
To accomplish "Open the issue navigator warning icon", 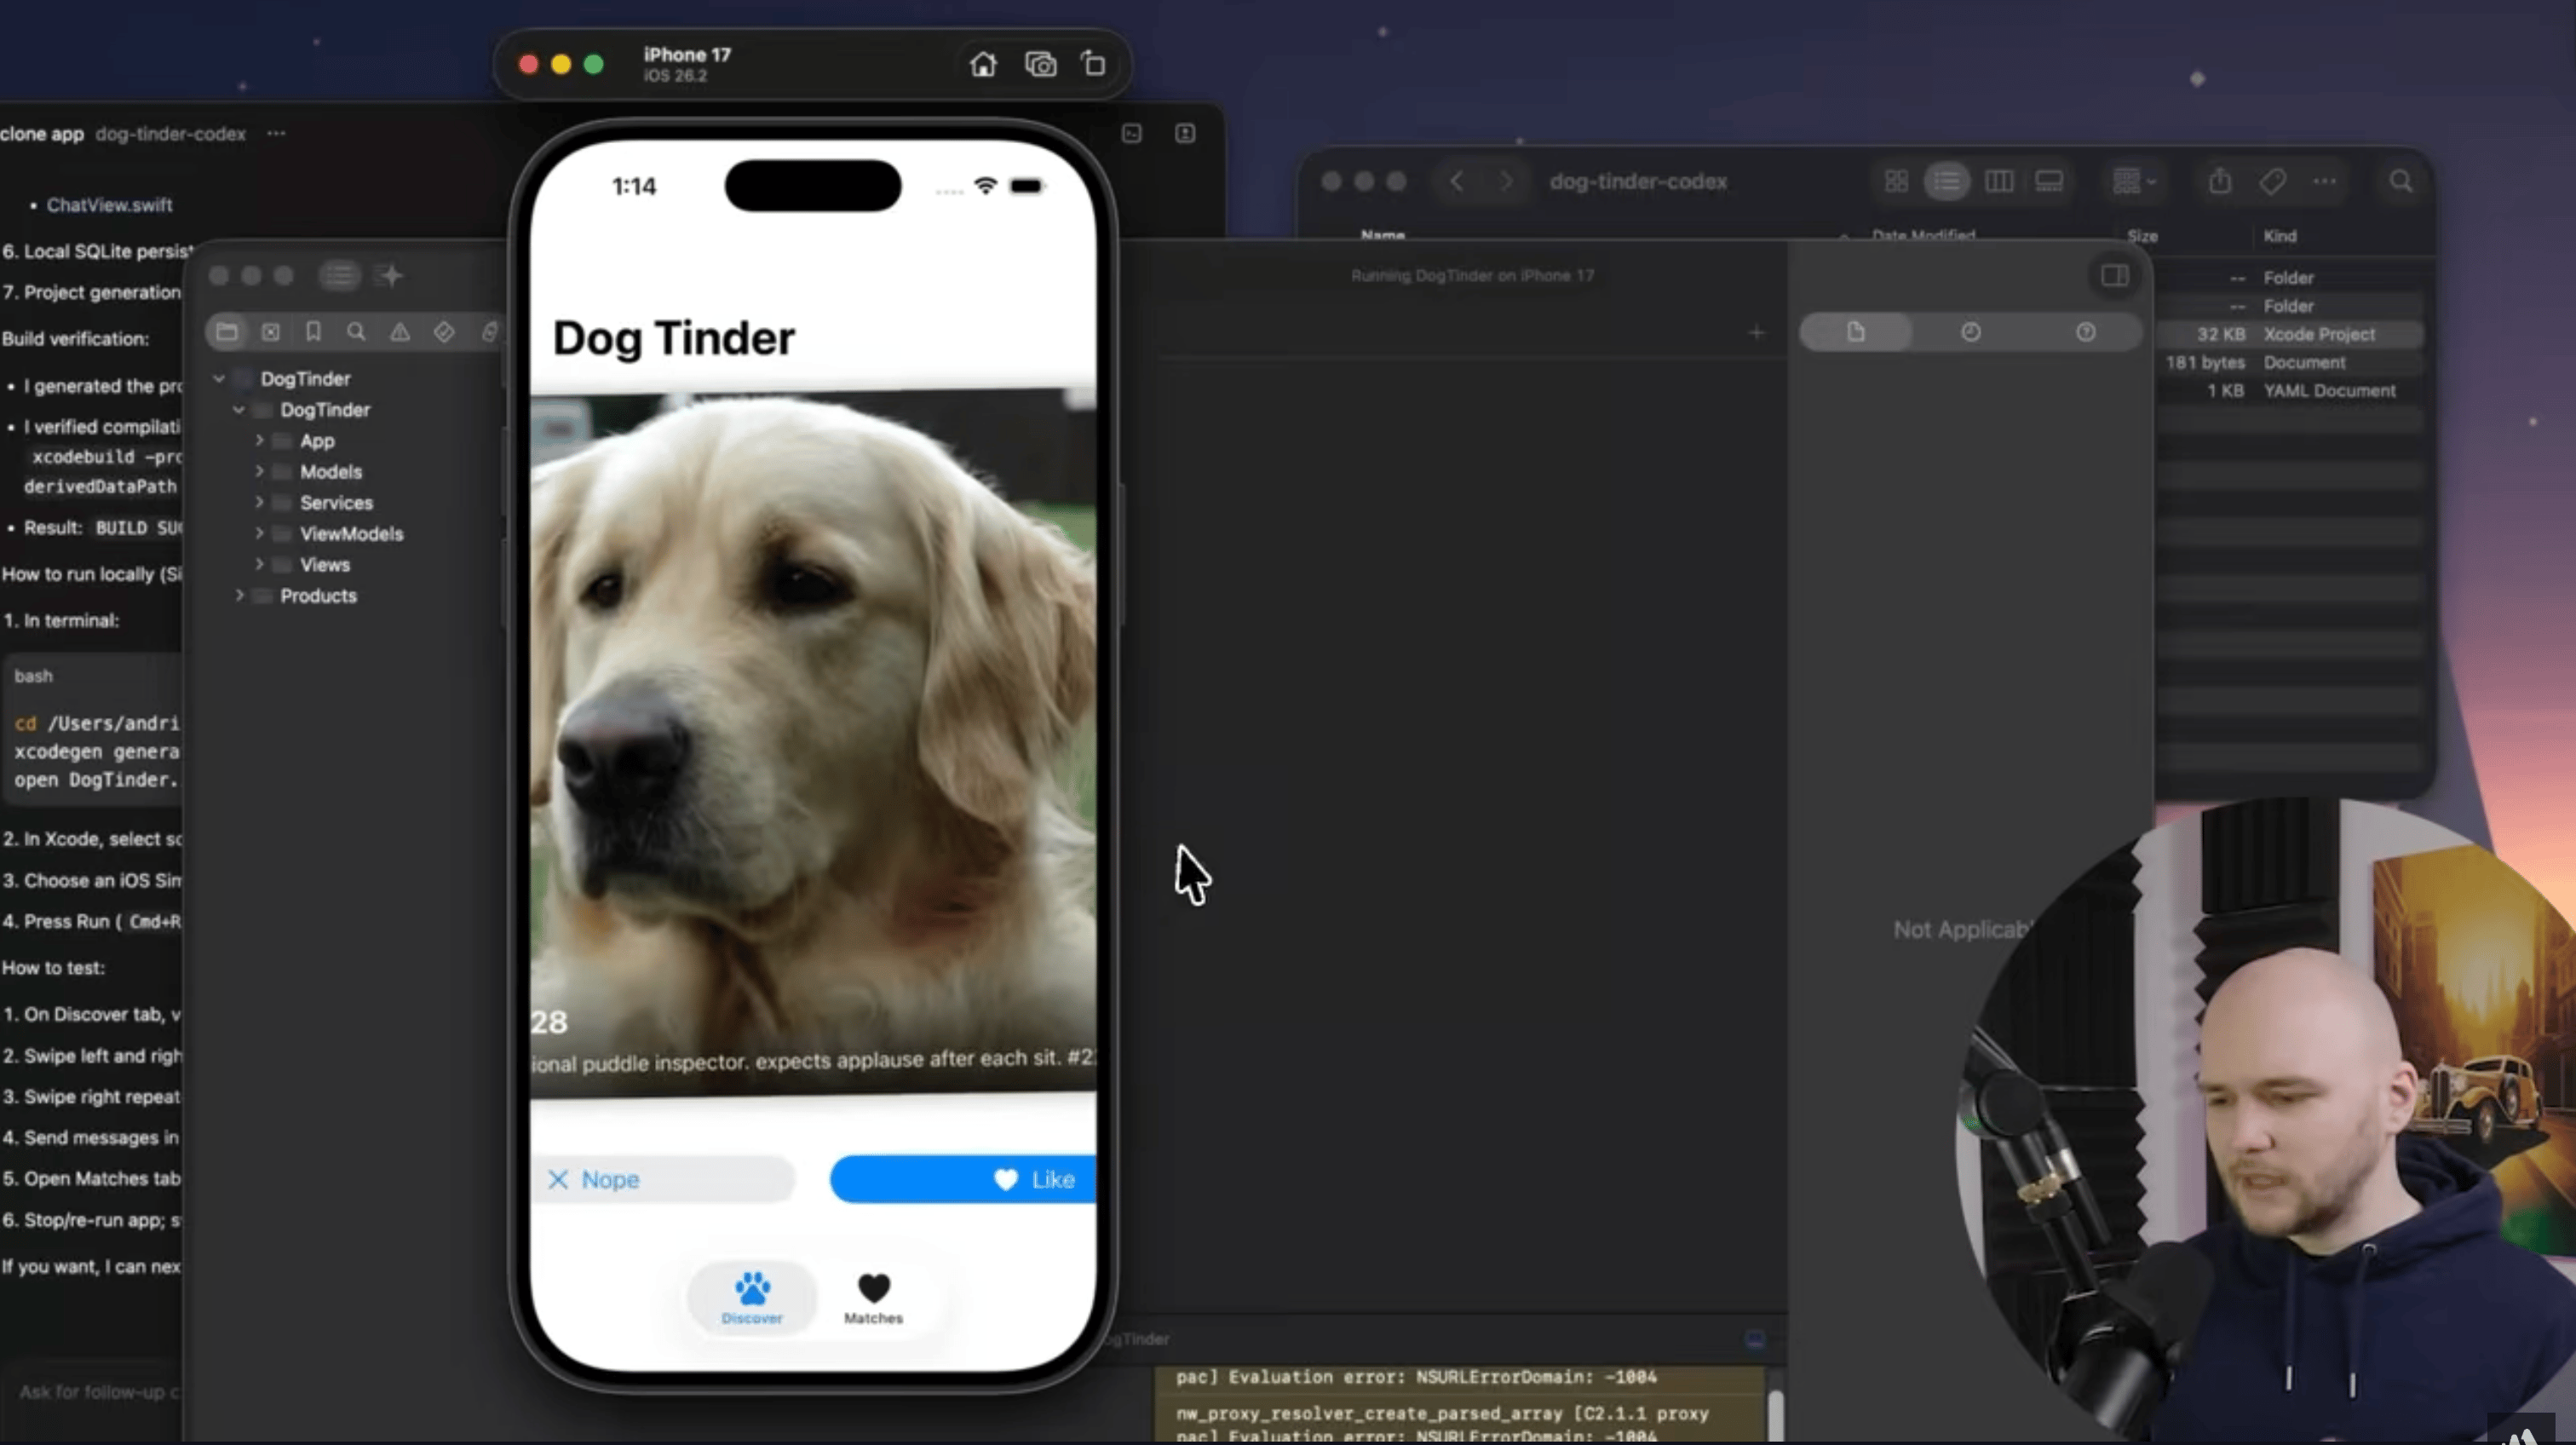I will (400, 331).
